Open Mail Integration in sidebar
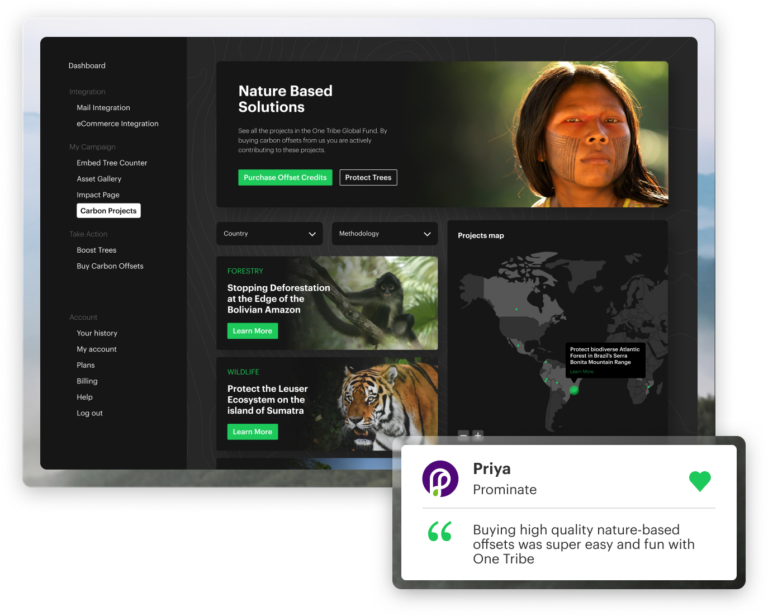The height and width of the screenshot is (616, 768). click(x=103, y=108)
